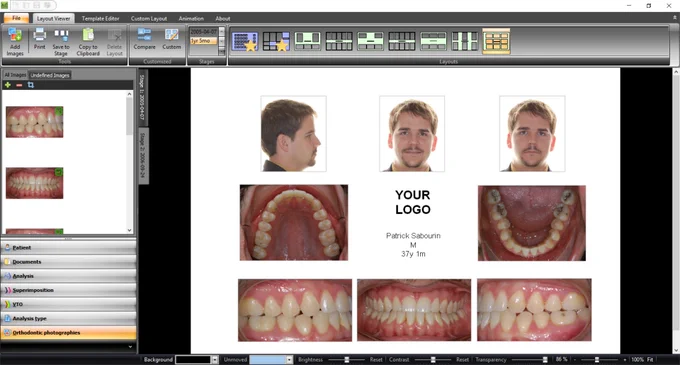Click the green plus add-image icon
The image size is (680, 365).
point(8,85)
